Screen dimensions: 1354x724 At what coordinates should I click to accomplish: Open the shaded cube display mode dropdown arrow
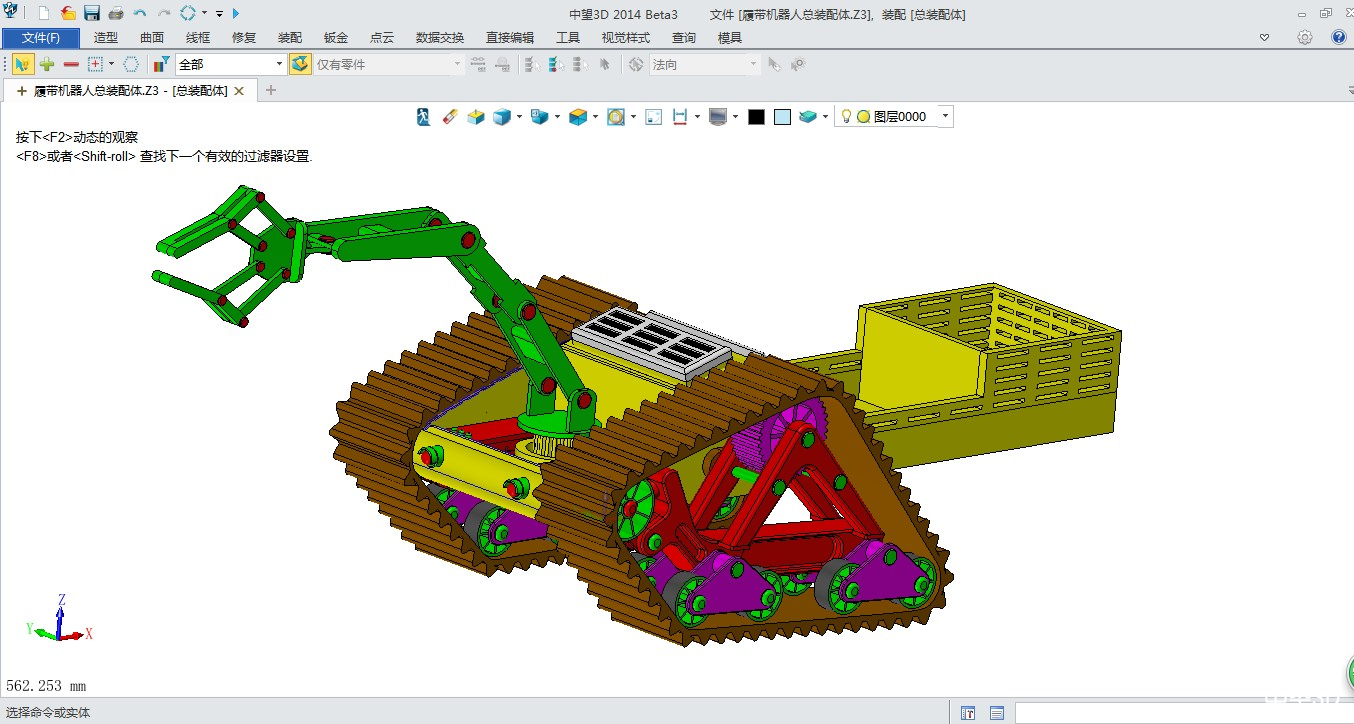pos(520,117)
